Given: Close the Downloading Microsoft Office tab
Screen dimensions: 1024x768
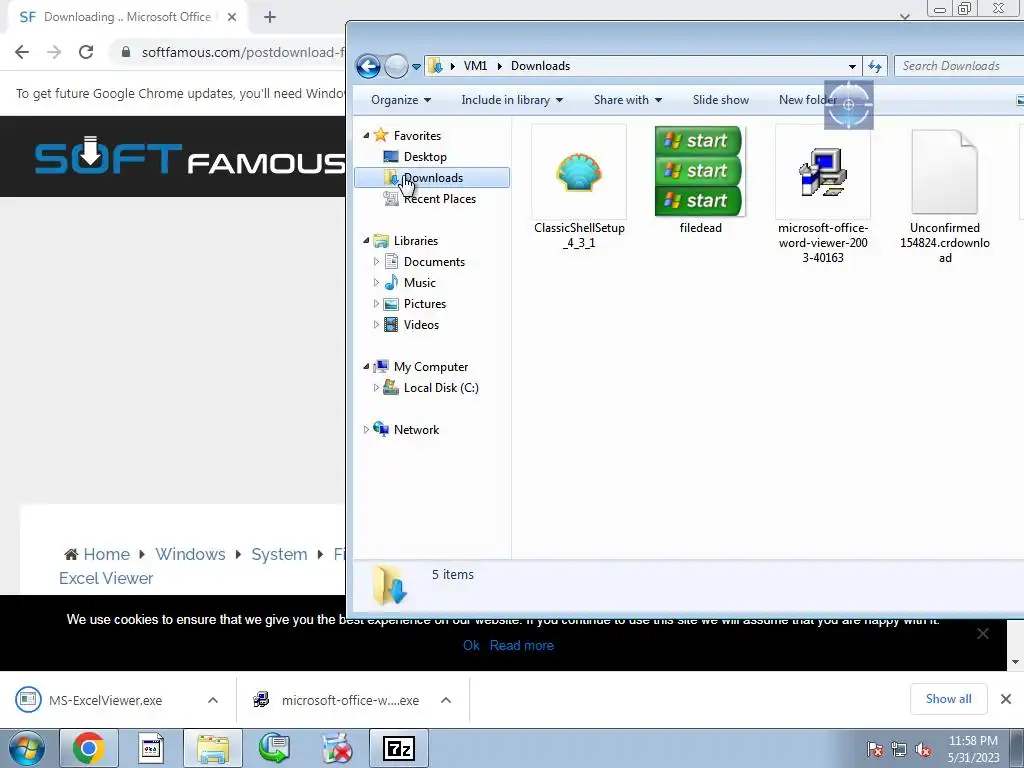Looking at the screenshot, I should tap(232, 18).
